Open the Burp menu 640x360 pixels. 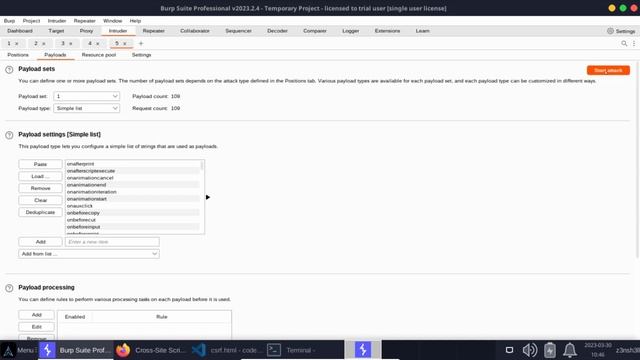pos(9,21)
